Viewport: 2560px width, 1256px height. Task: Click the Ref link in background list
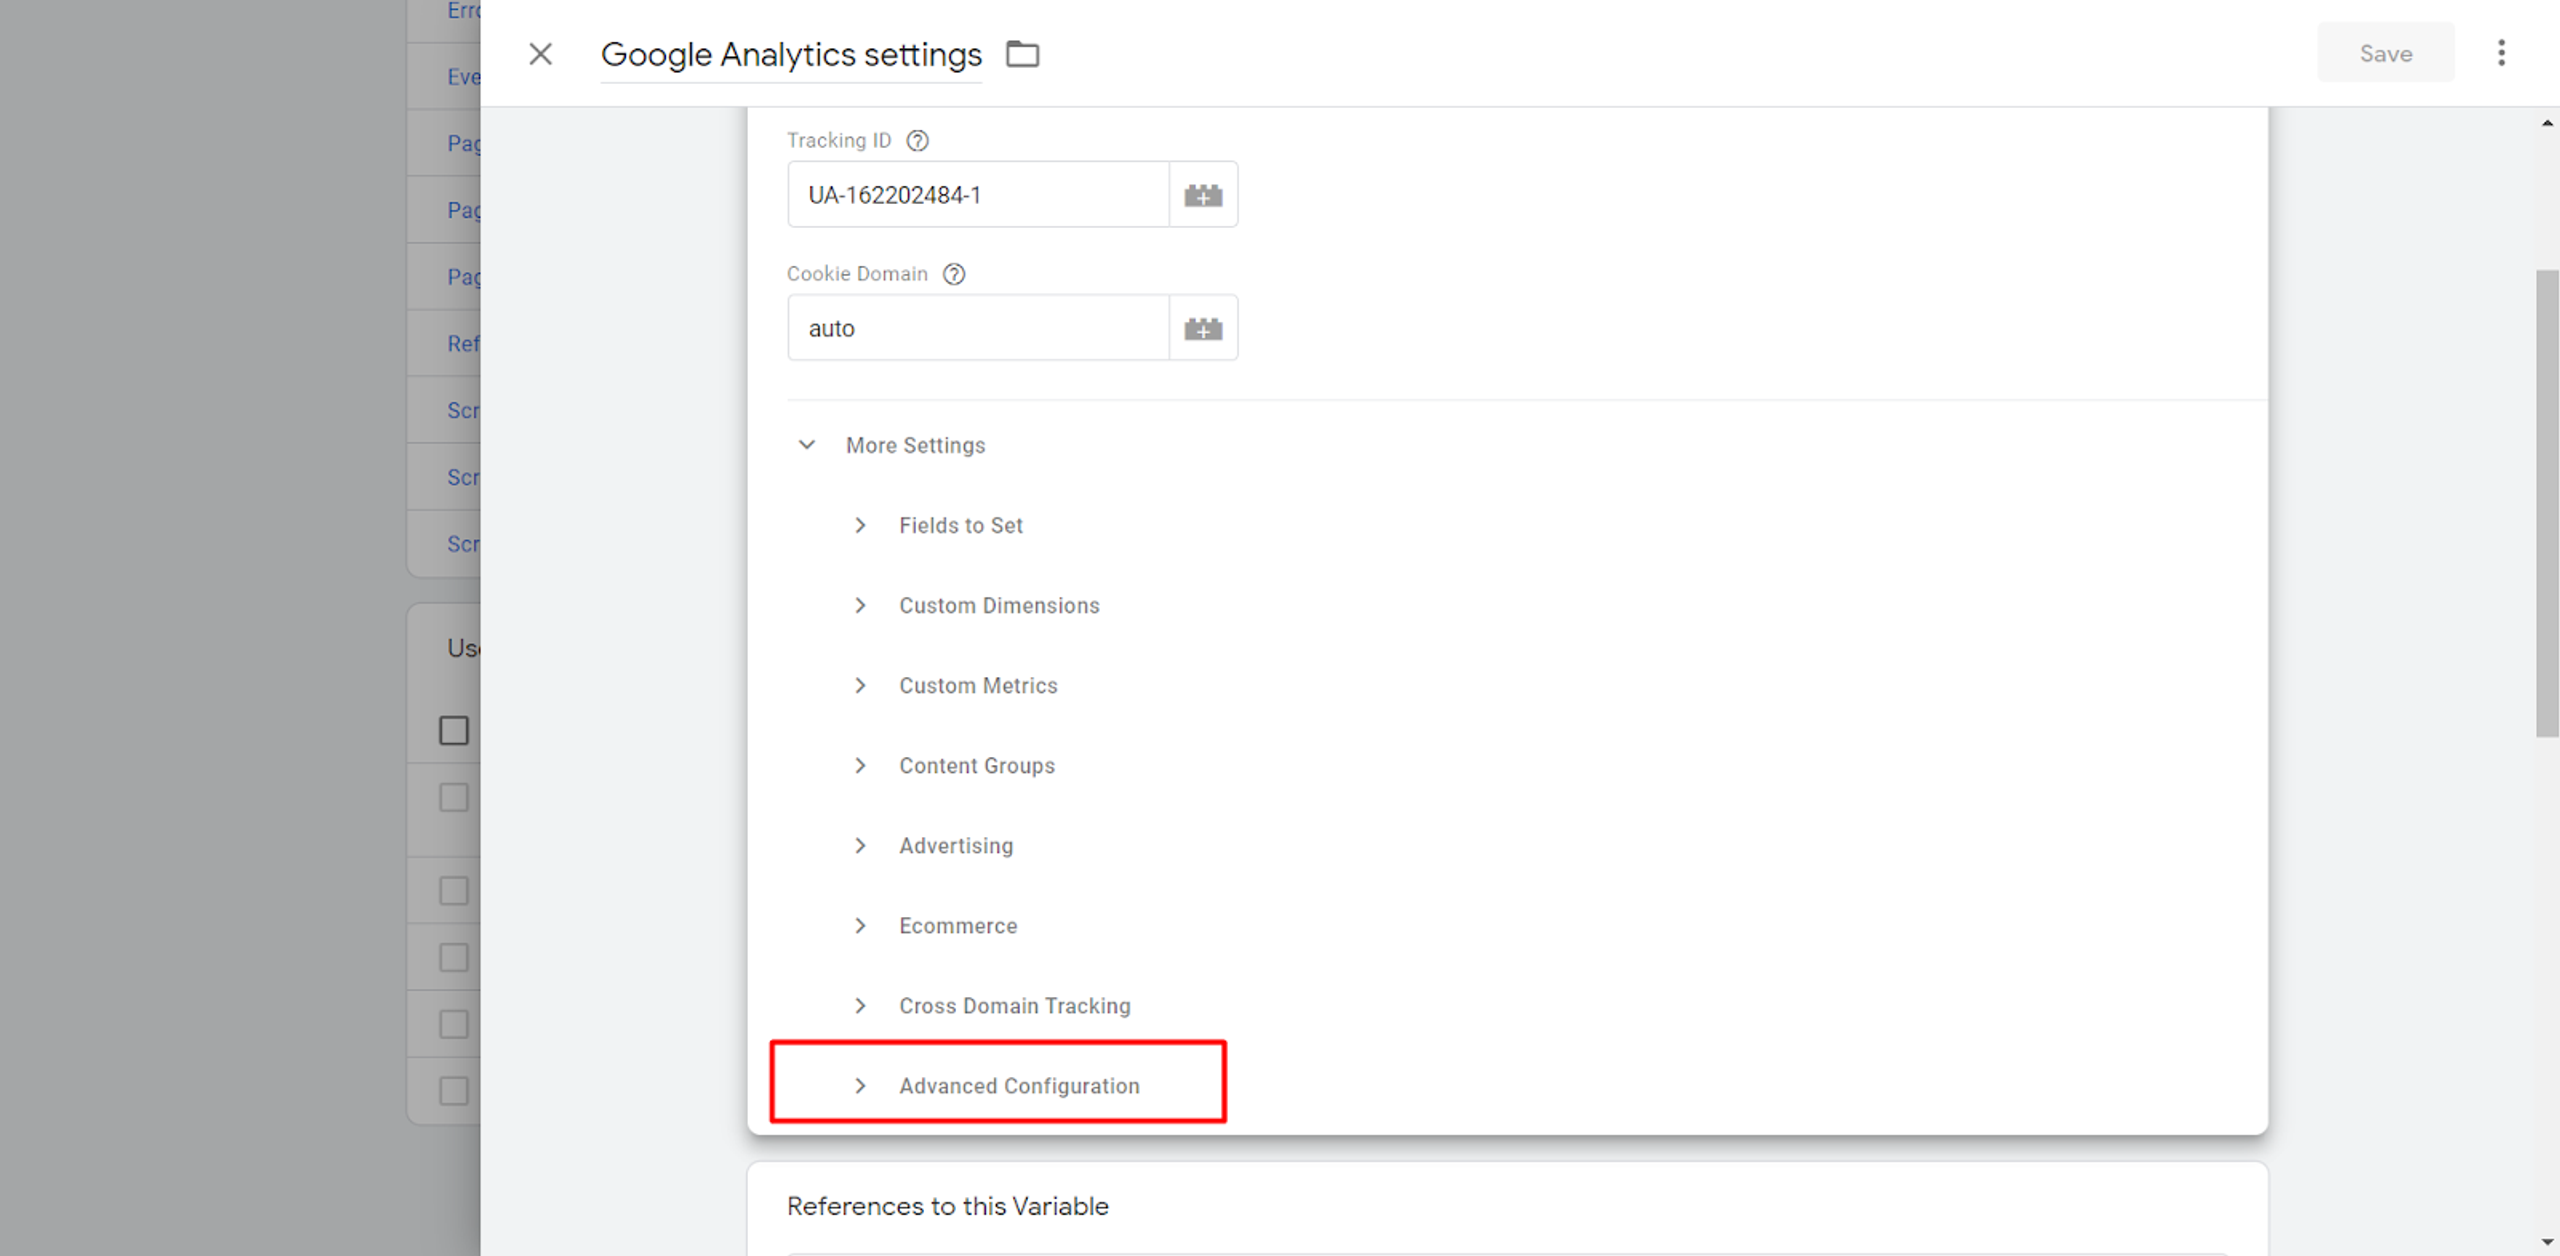click(x=463, y=343)
